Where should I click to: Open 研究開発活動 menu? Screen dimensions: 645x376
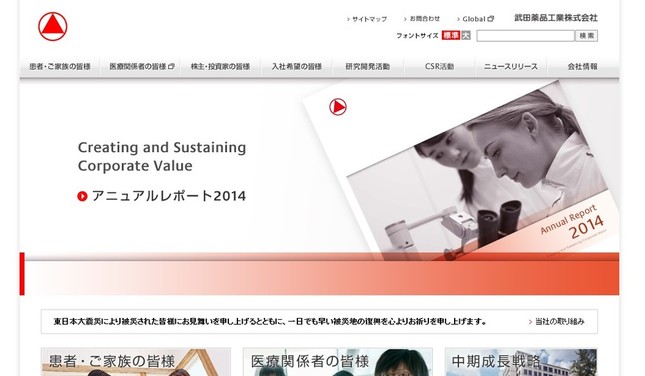(368, 66)
